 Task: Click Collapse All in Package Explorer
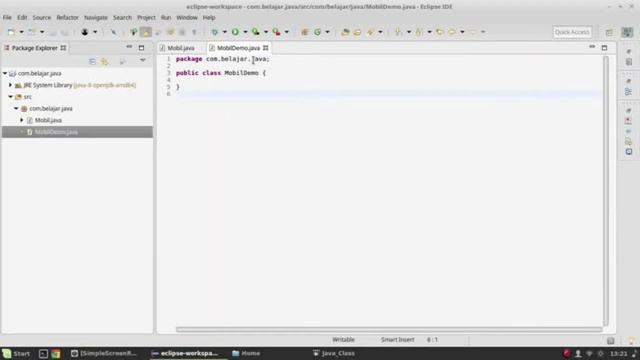(x=93, y=61)
